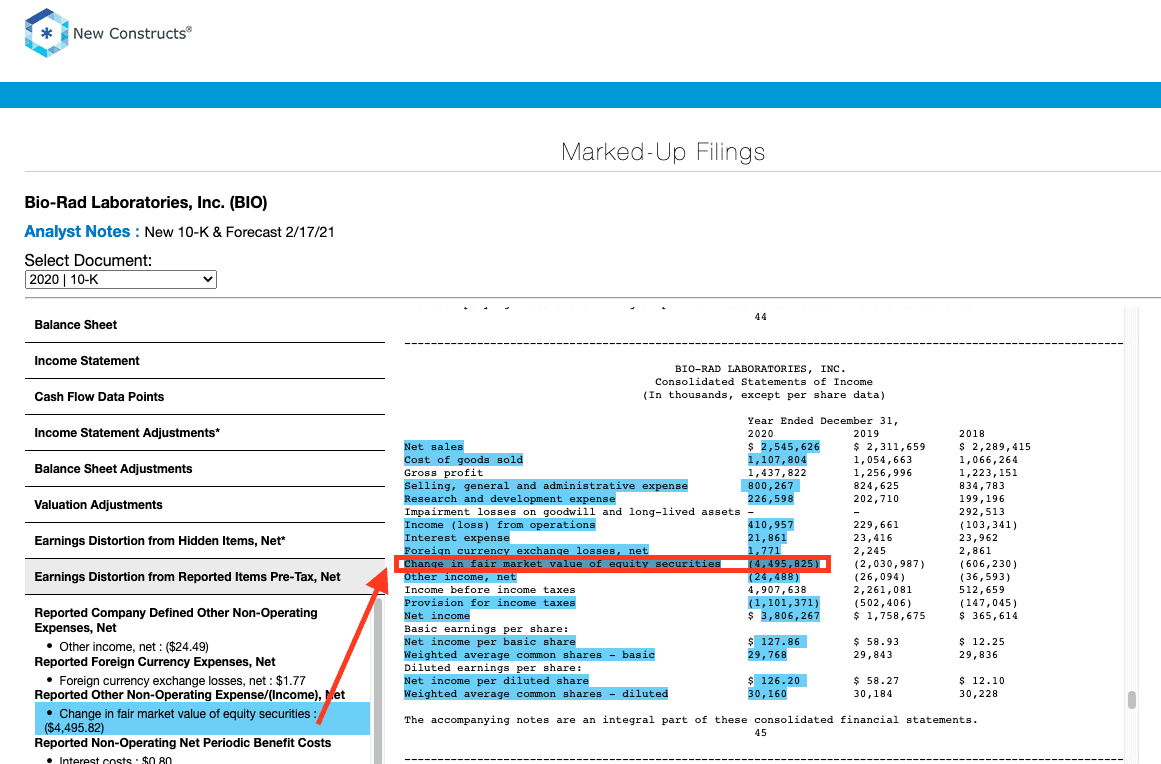This screenshot has width=1161, height=764.
Task: Click the 'Marked-Up Filings' page heading
Action: click(663, 152)
